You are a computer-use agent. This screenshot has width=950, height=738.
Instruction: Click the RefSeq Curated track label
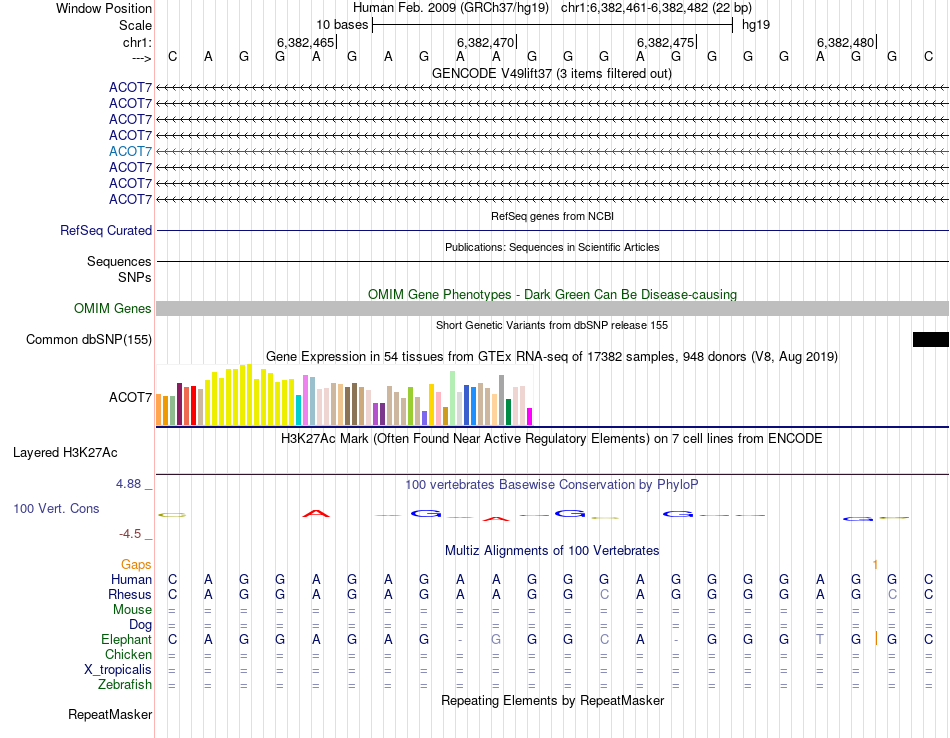[x=106, y=230]
